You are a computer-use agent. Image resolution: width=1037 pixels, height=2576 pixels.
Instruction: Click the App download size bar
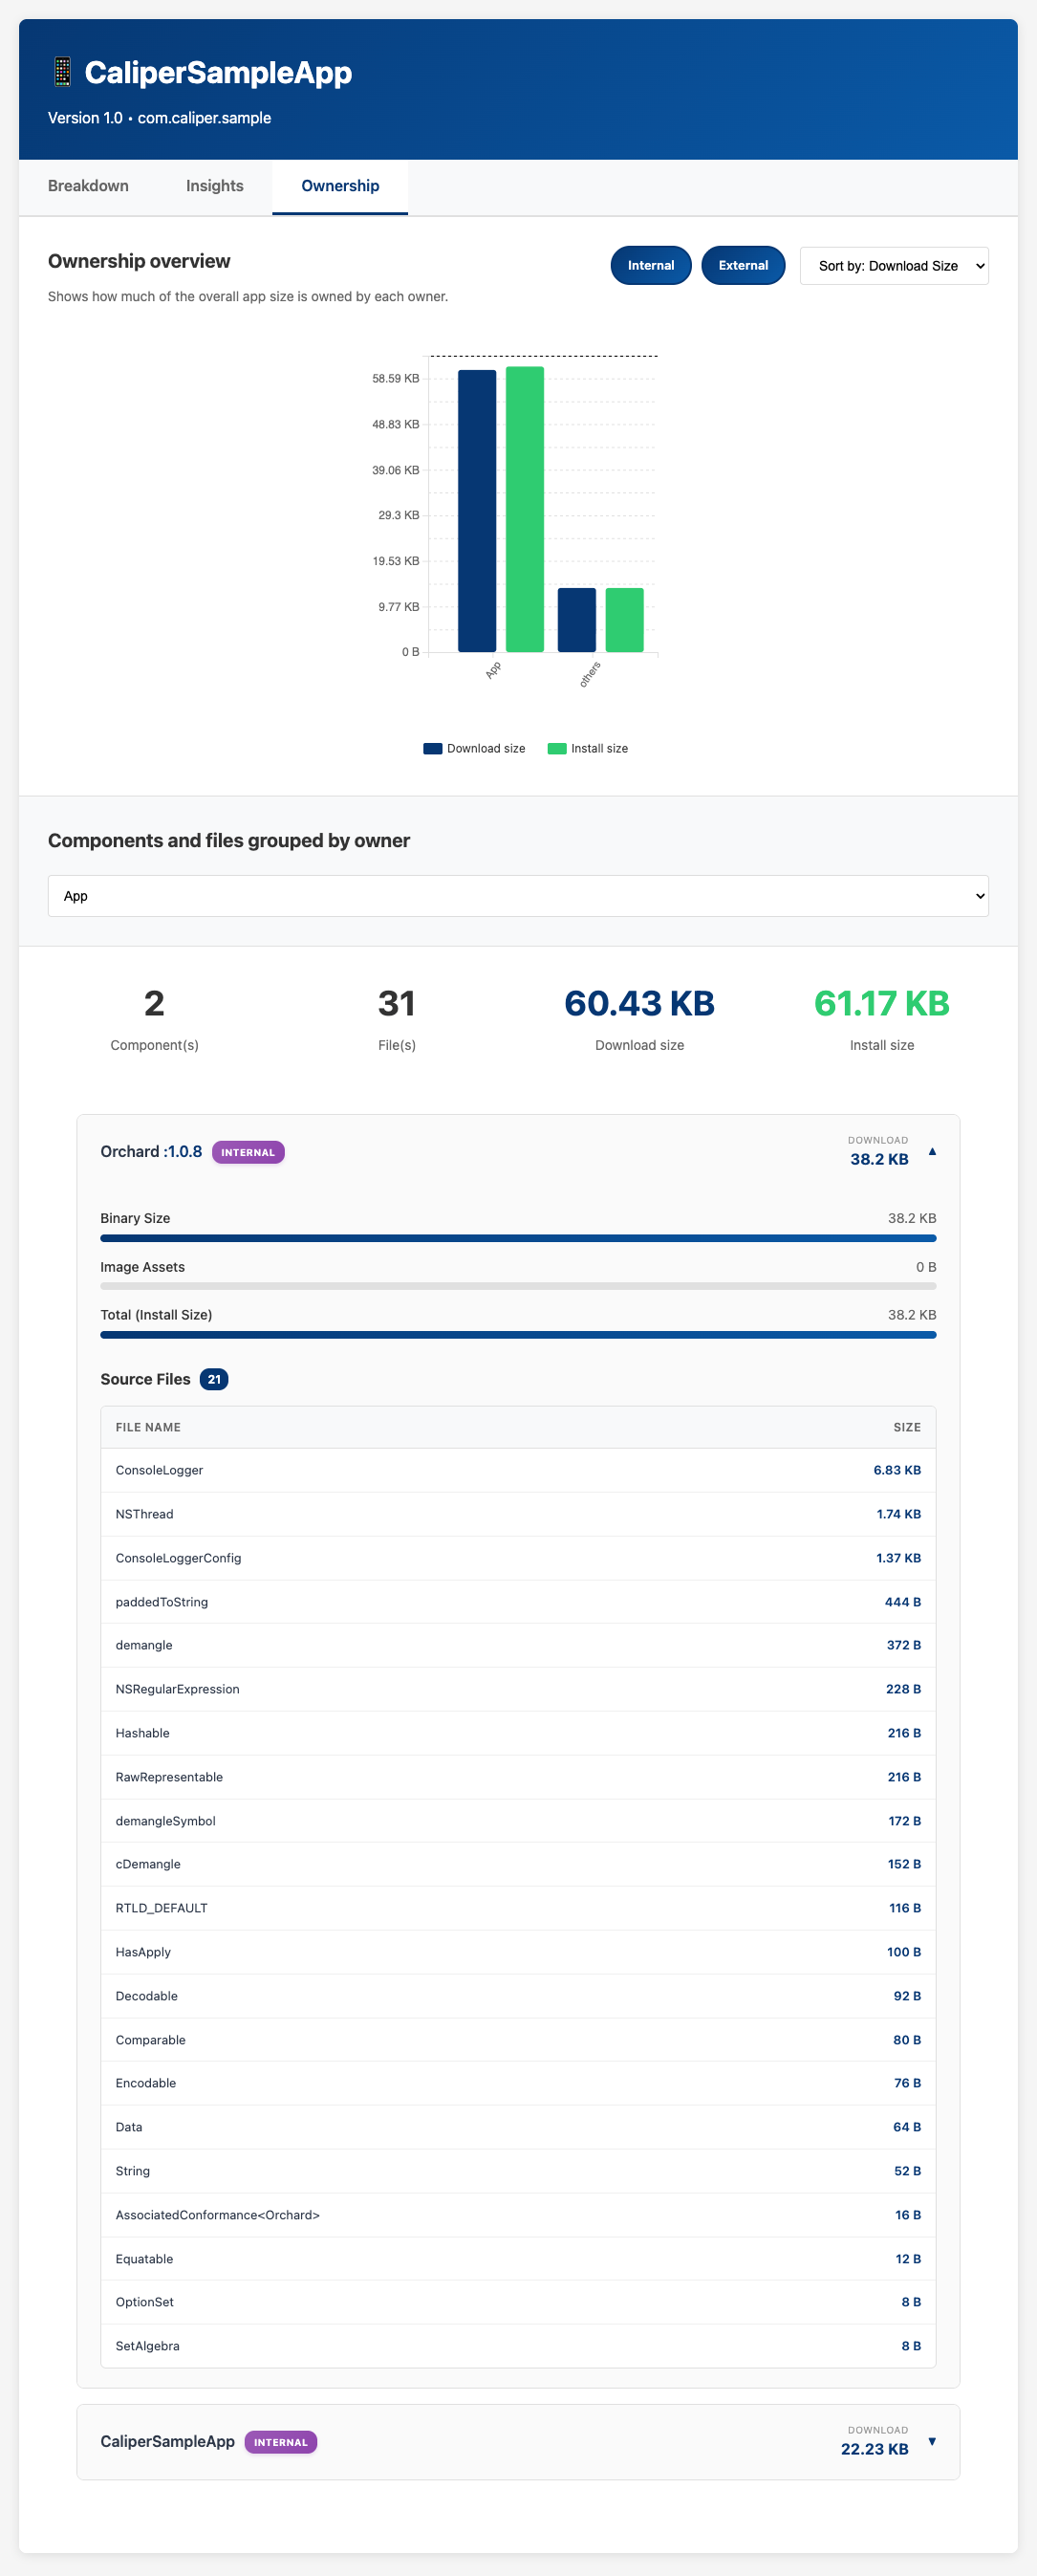pyautogui.click(x=477, y=511)
